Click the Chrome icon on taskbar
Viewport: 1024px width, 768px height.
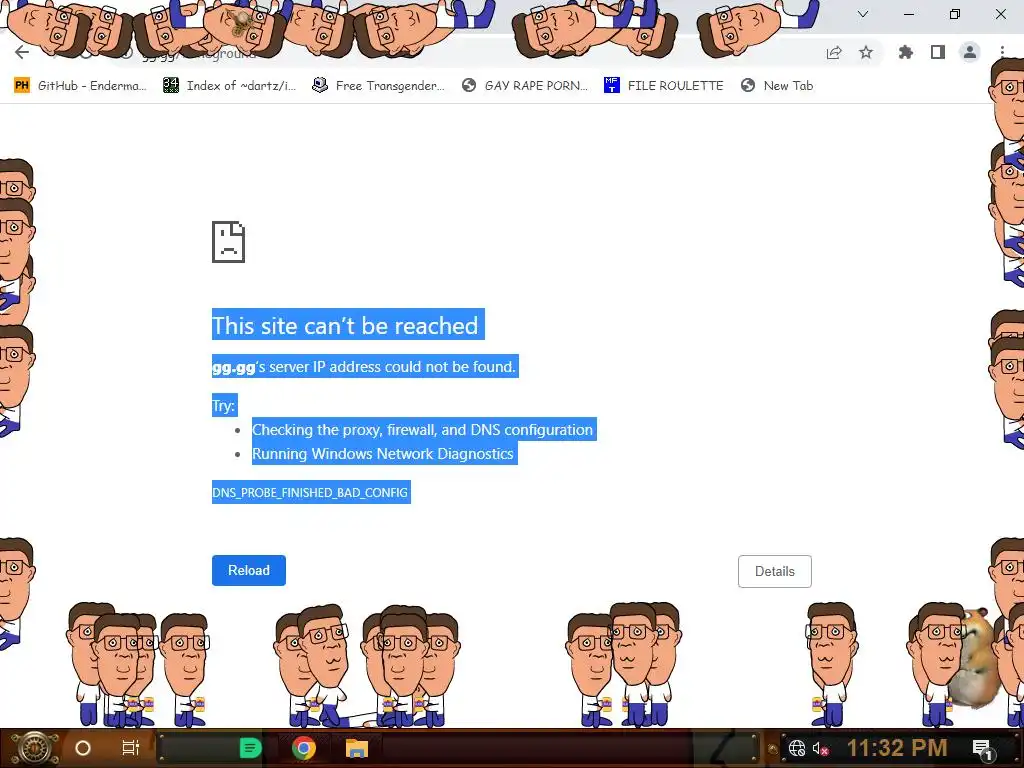pyautogui.click(x=304, y=748)
